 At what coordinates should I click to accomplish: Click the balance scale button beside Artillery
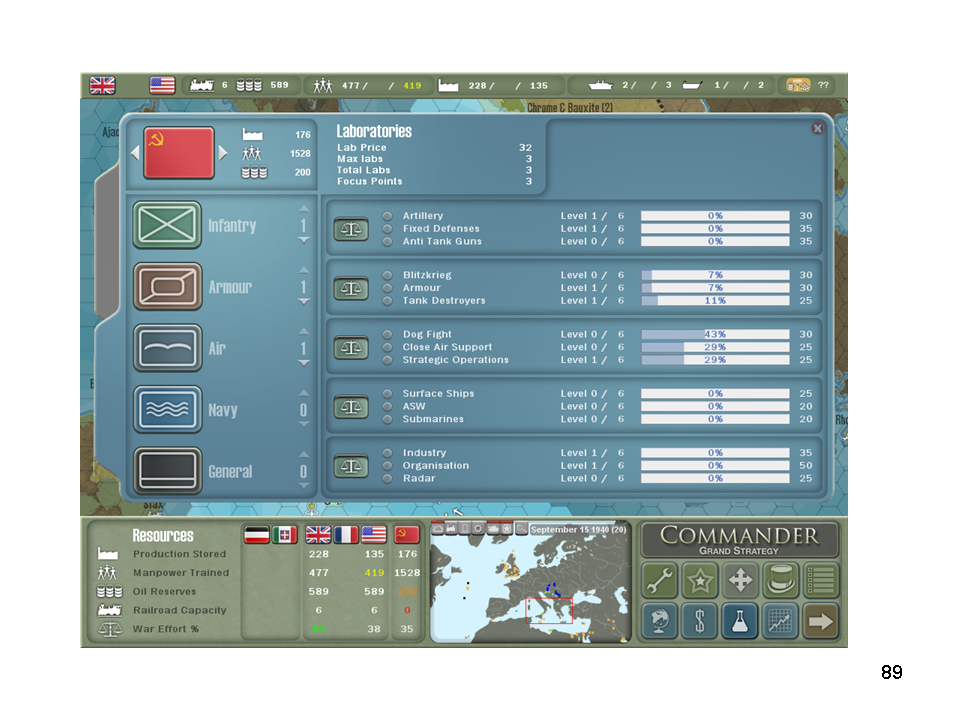click(x=351, y=229)
